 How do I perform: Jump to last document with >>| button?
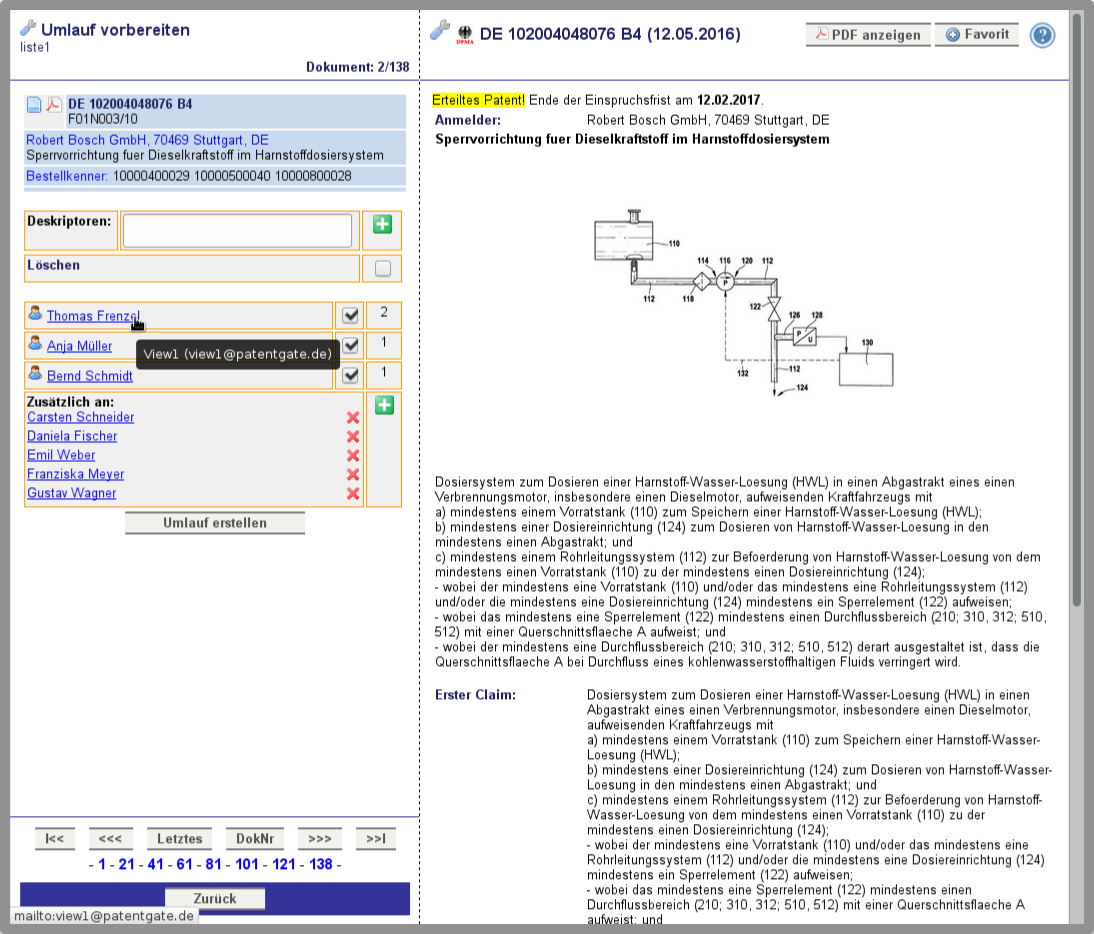click(375, 838)
